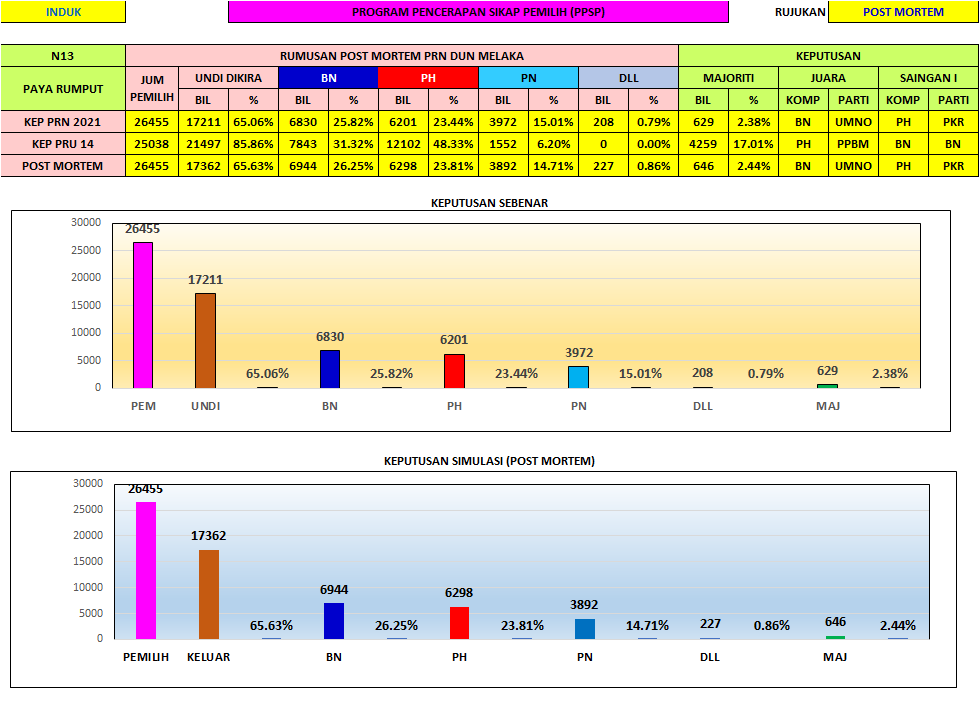Select the table cell with value 17362
Image resolution: width=979 pixels, height=724 pixels.
click(x=203, y=166)
